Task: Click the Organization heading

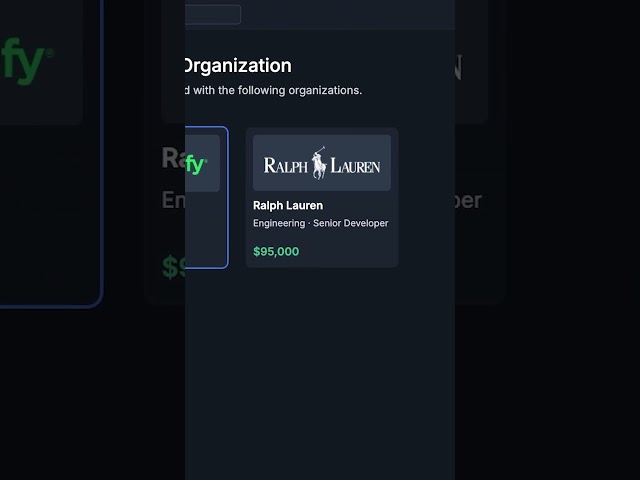Action: pyautogui.click(x=238, y=66)
